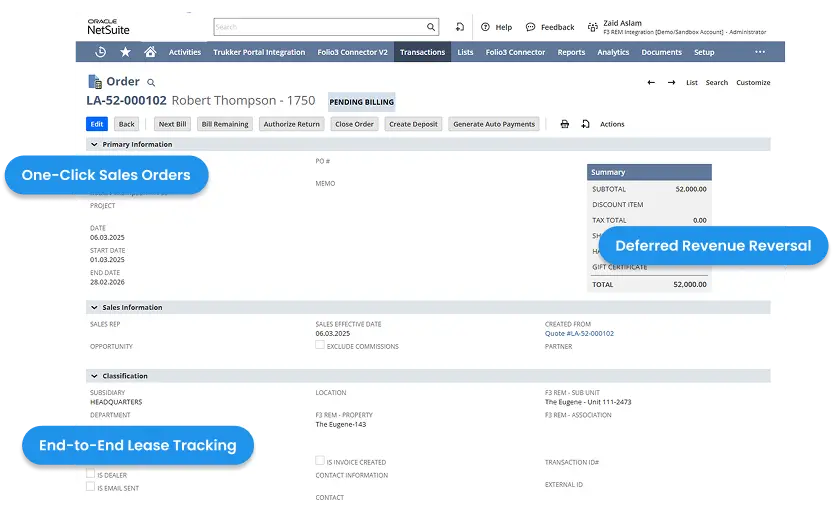The height and width of the screenshot is (517, 833).
Task: Open the Documents menu
Action: 661,52
